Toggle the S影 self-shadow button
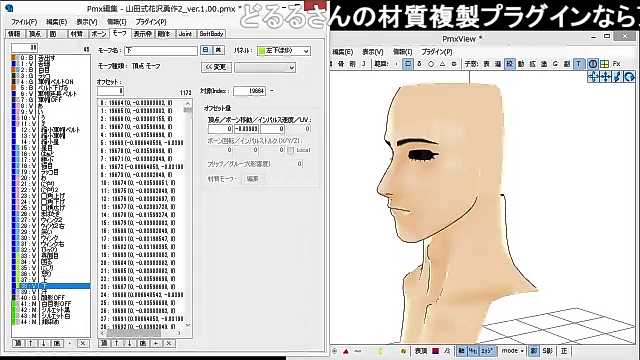 [x=548, y=351]
